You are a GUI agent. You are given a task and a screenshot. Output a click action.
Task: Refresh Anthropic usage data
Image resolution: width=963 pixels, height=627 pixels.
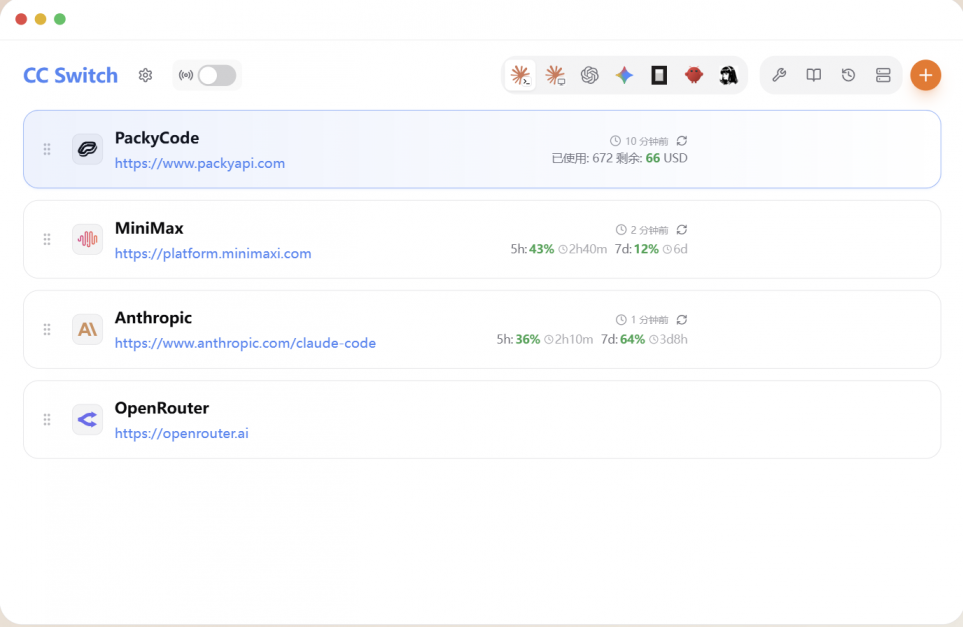[x=682, y=320]
